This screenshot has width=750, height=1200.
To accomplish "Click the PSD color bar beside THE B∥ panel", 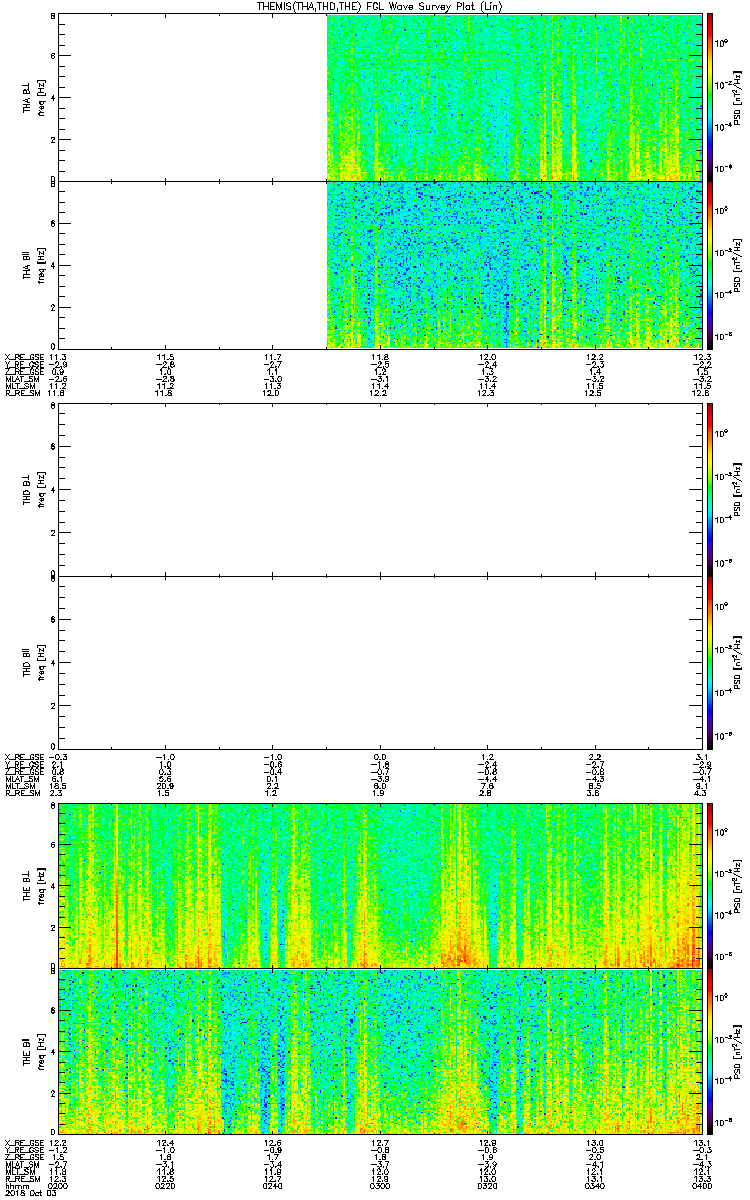I will click(x=710, y=1051).
